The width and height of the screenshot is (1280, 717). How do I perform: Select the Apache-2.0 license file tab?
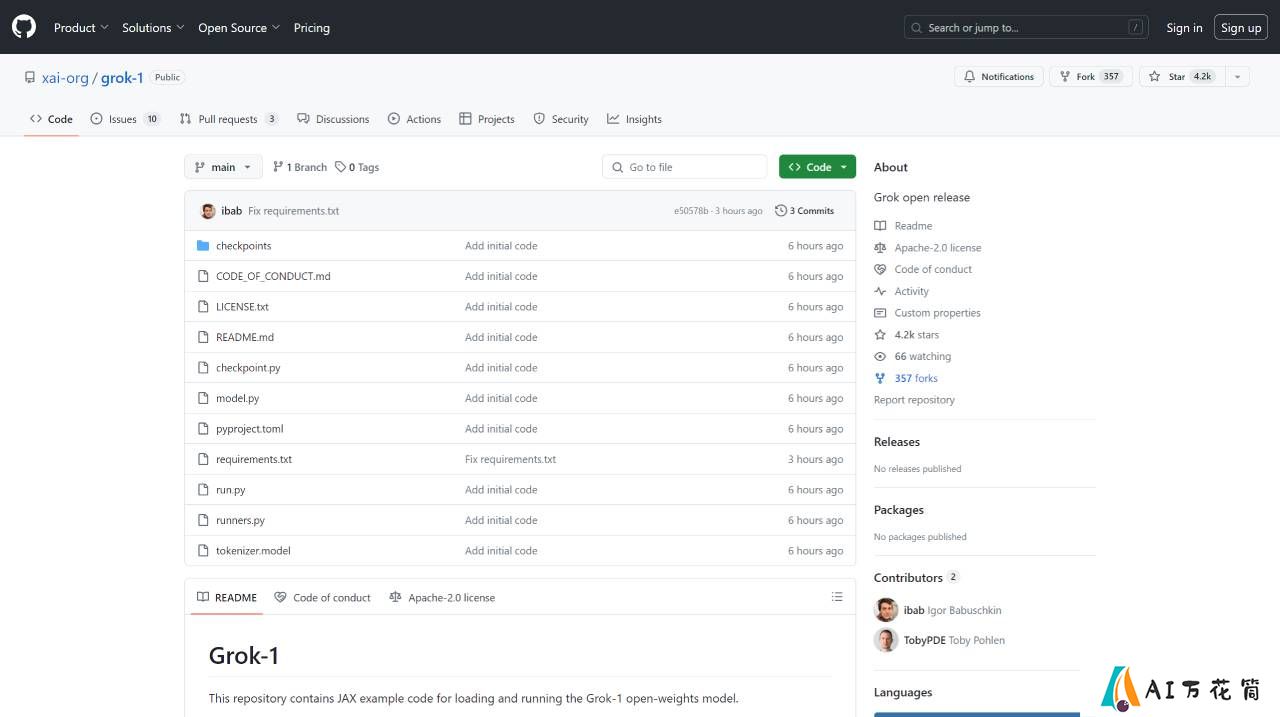442,597
